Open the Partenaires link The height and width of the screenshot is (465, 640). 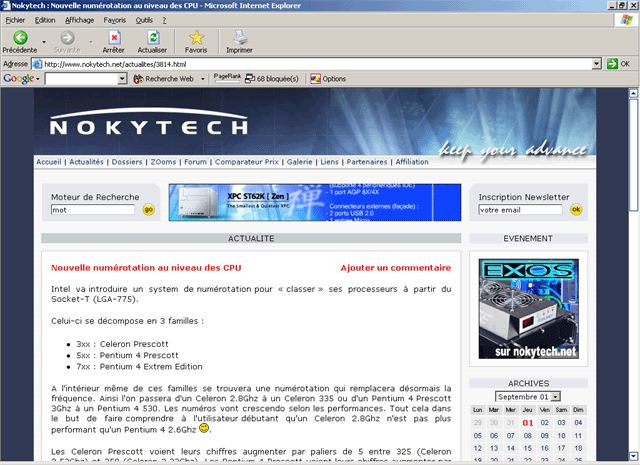[x=367, y=162]
